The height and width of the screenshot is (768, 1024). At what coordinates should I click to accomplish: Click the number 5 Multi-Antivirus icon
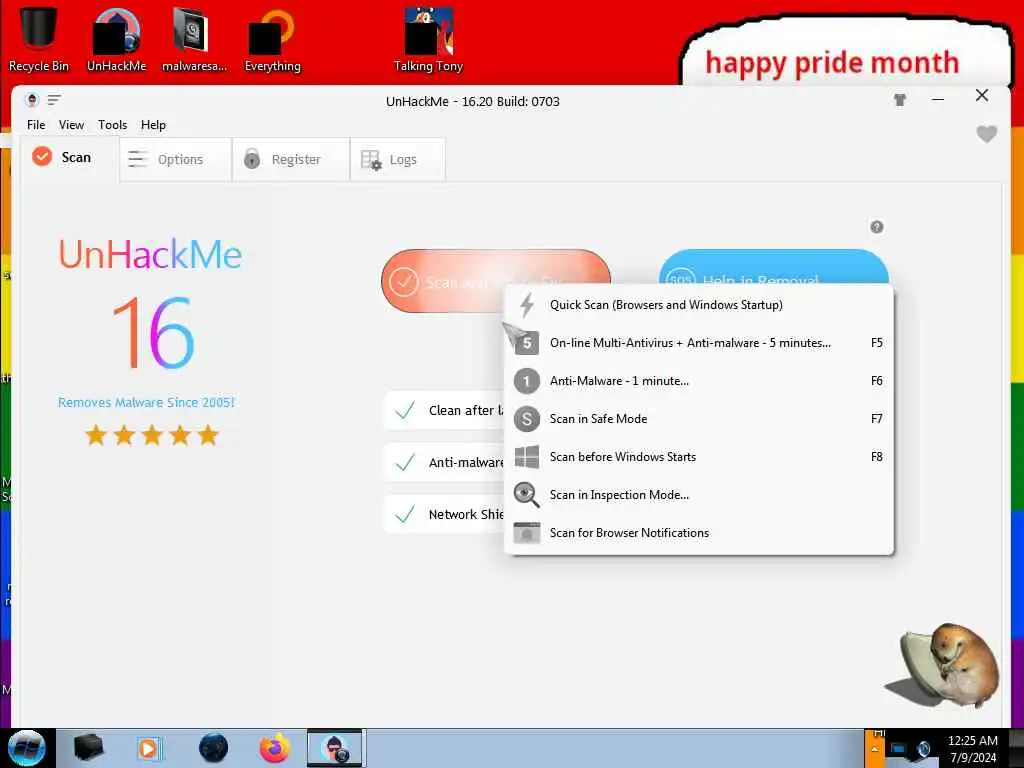pos(526,342)
